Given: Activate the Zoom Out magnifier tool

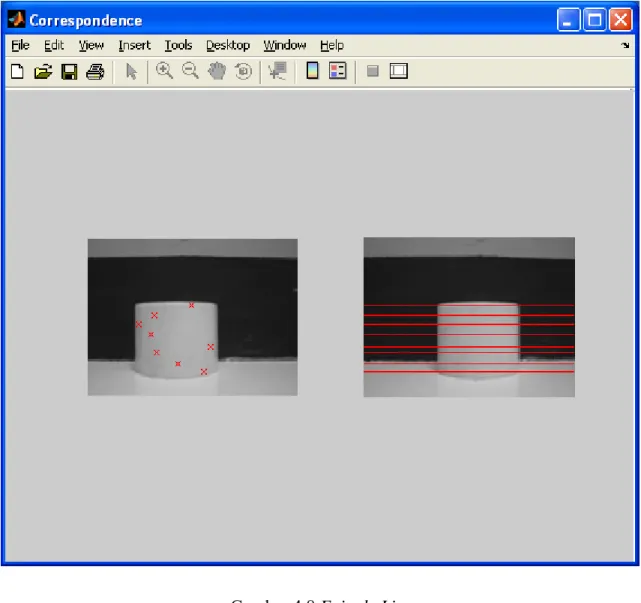Looking at the screenshot, I should 190,71.
